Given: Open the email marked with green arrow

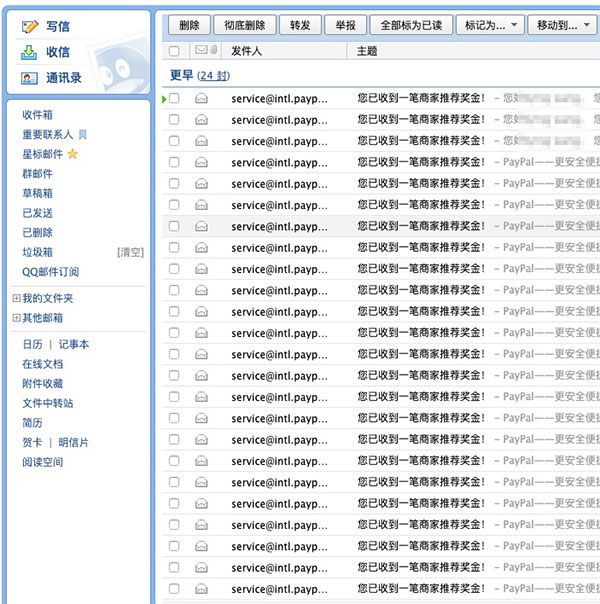Looking at the screenshot, I should (421, 98).
